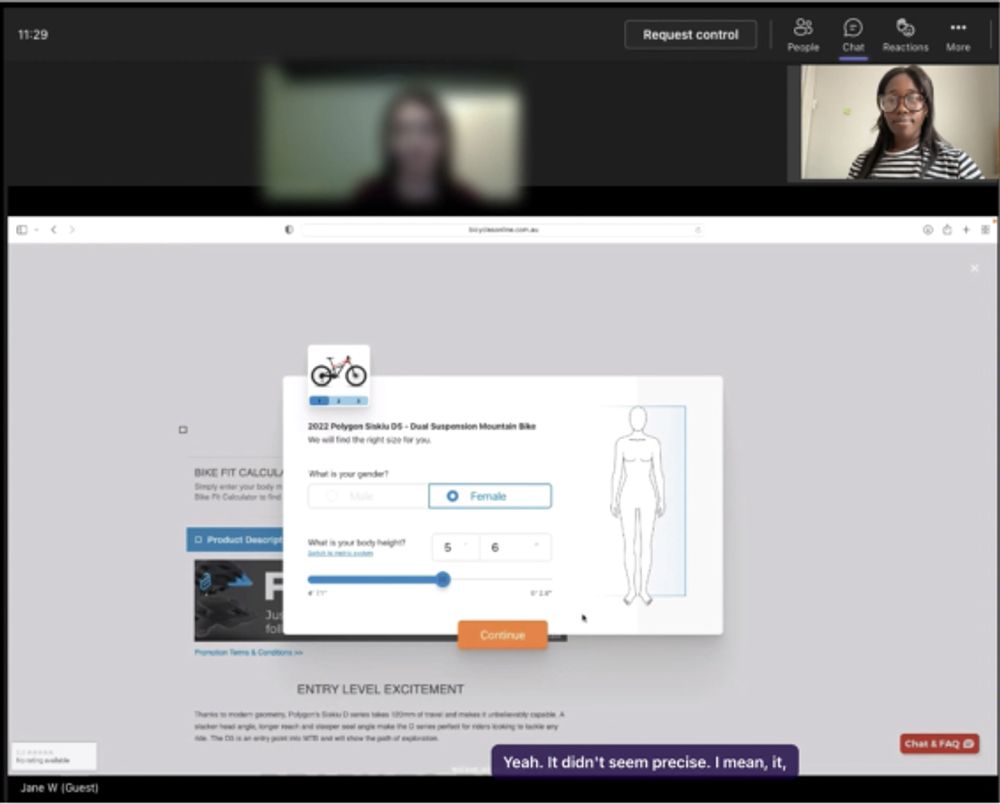Image resolution: width=1000 pixels, height=804 pixels.
Task: Click the mountain bike thumbnail
Action: [339, 370]
